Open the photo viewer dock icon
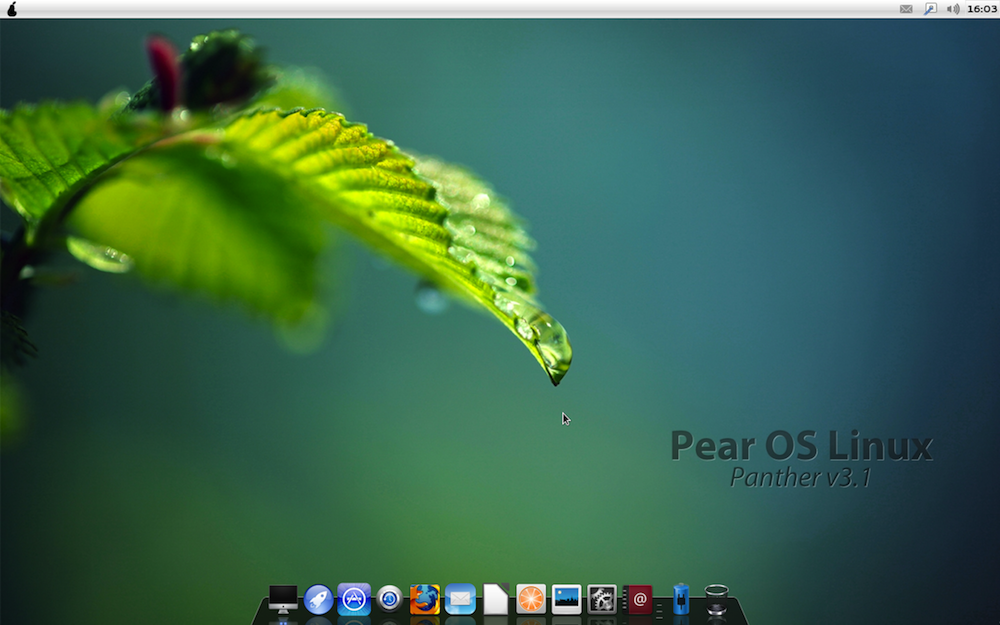The width and height of the screenshot is (1000, 625). tap(565, 600)
